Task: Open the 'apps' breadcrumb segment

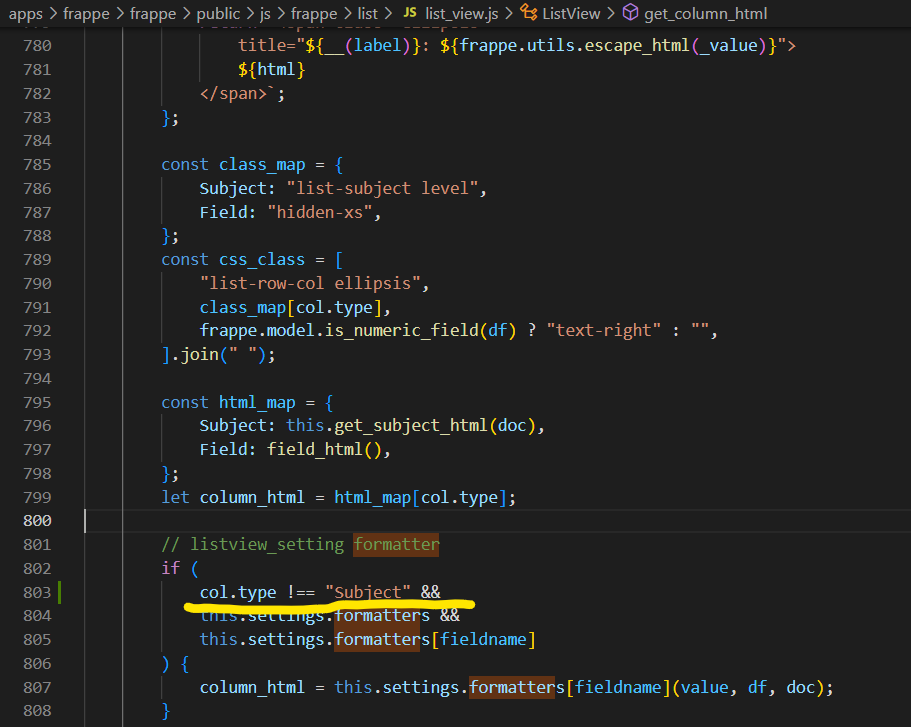Action: 26,13
